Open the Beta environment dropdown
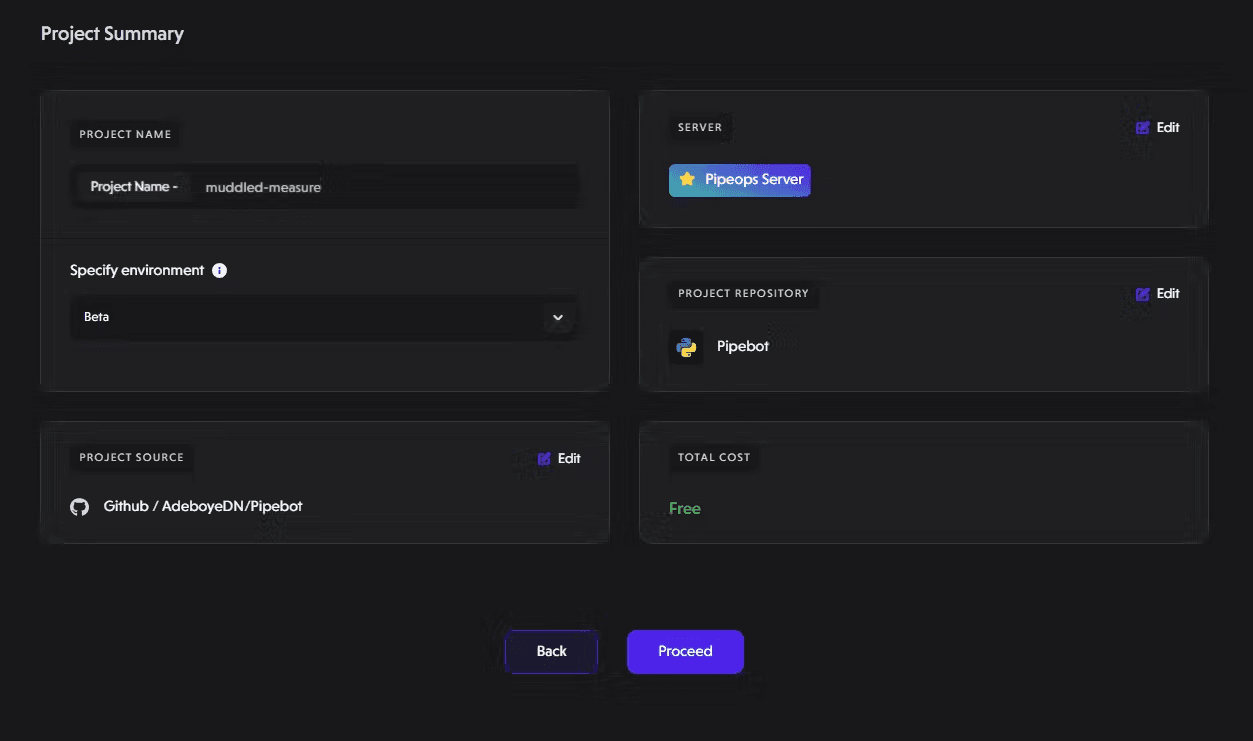The image size is (1253, 741). (324, 317)
